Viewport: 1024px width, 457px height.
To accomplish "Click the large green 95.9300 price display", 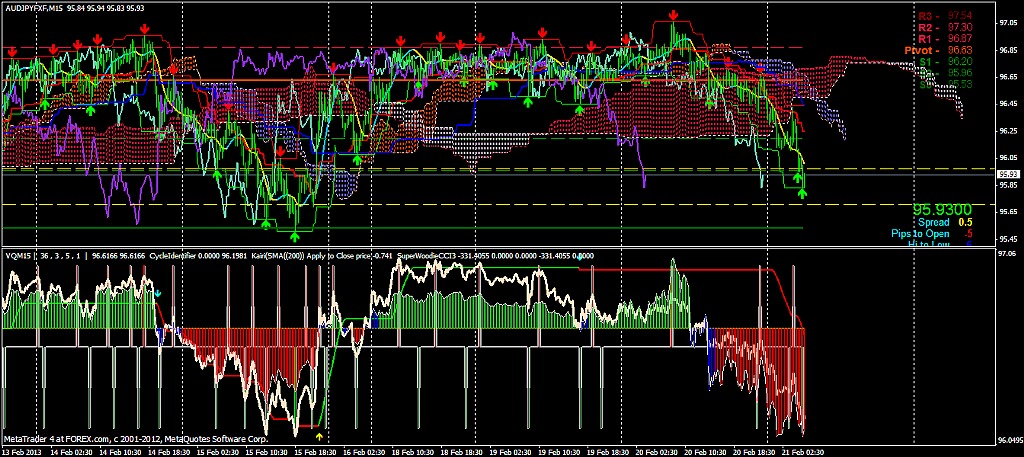I will click(943, 209).
